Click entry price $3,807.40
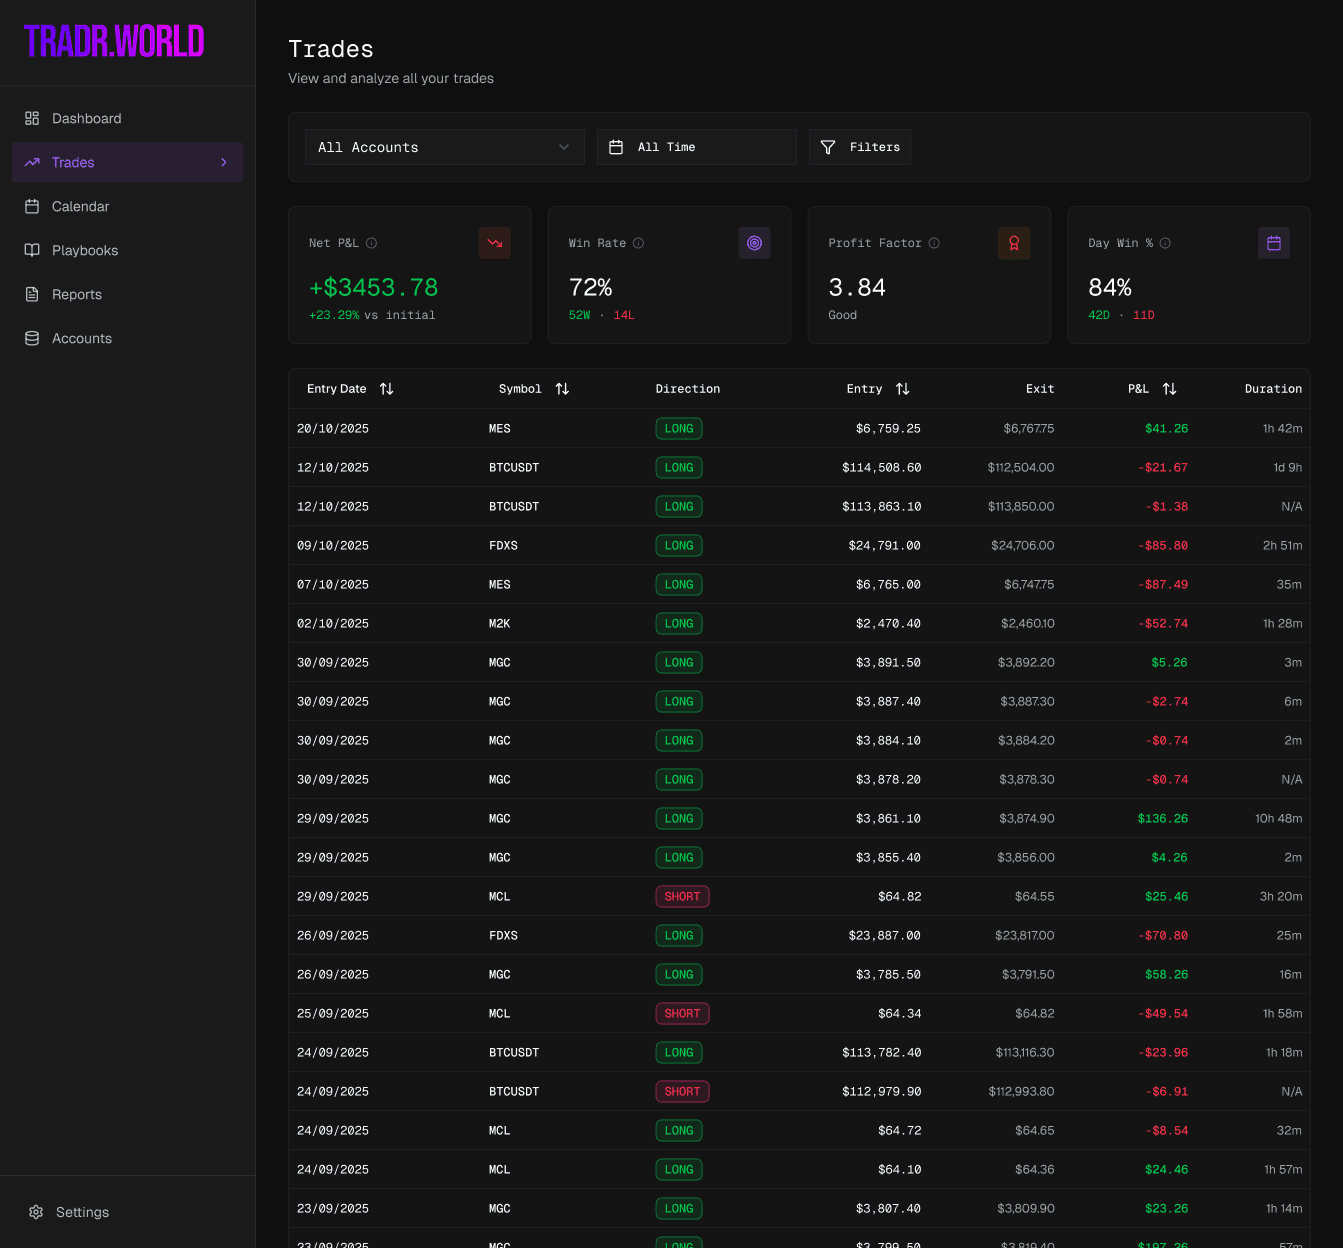This screenshot has width=1343, height=1248. [889, 1208]
